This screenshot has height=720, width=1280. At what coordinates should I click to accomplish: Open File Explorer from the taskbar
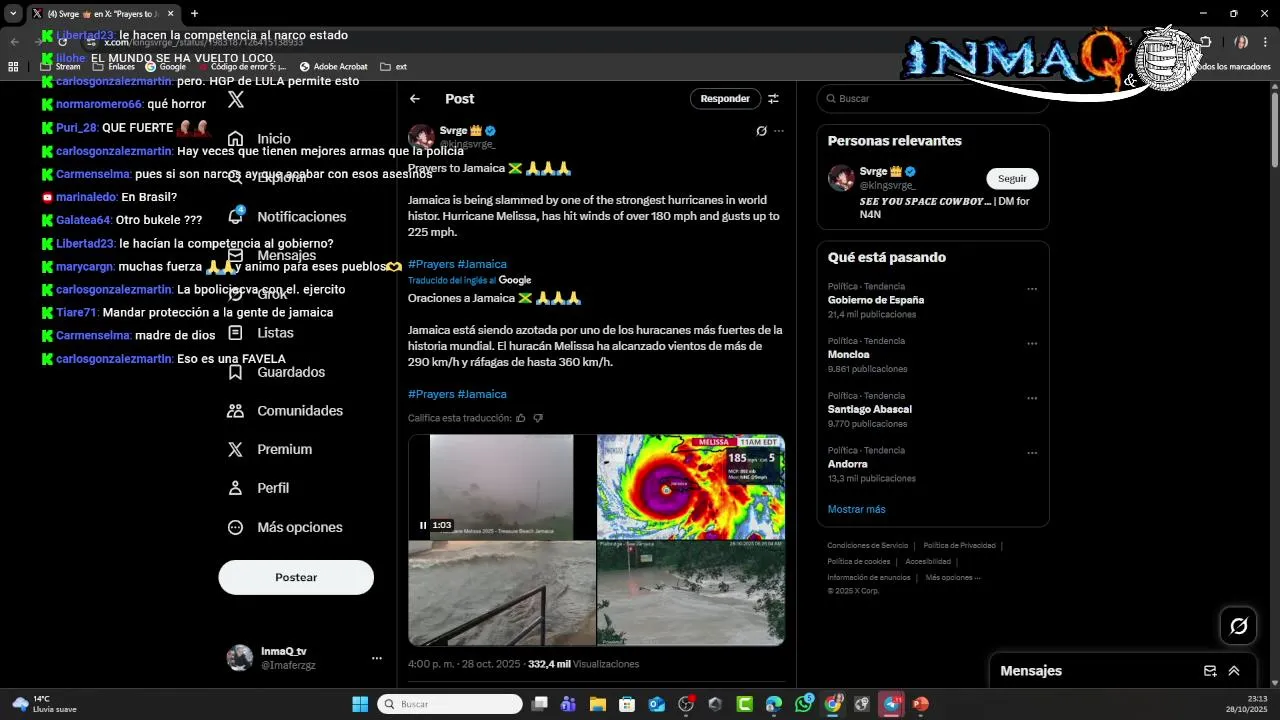598,704
